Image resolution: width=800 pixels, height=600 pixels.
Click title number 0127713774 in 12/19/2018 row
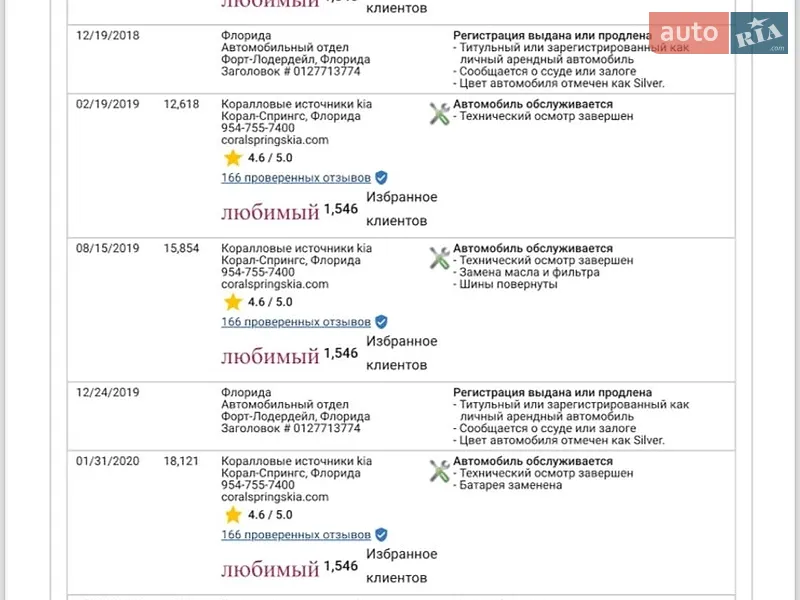point(327,71)
